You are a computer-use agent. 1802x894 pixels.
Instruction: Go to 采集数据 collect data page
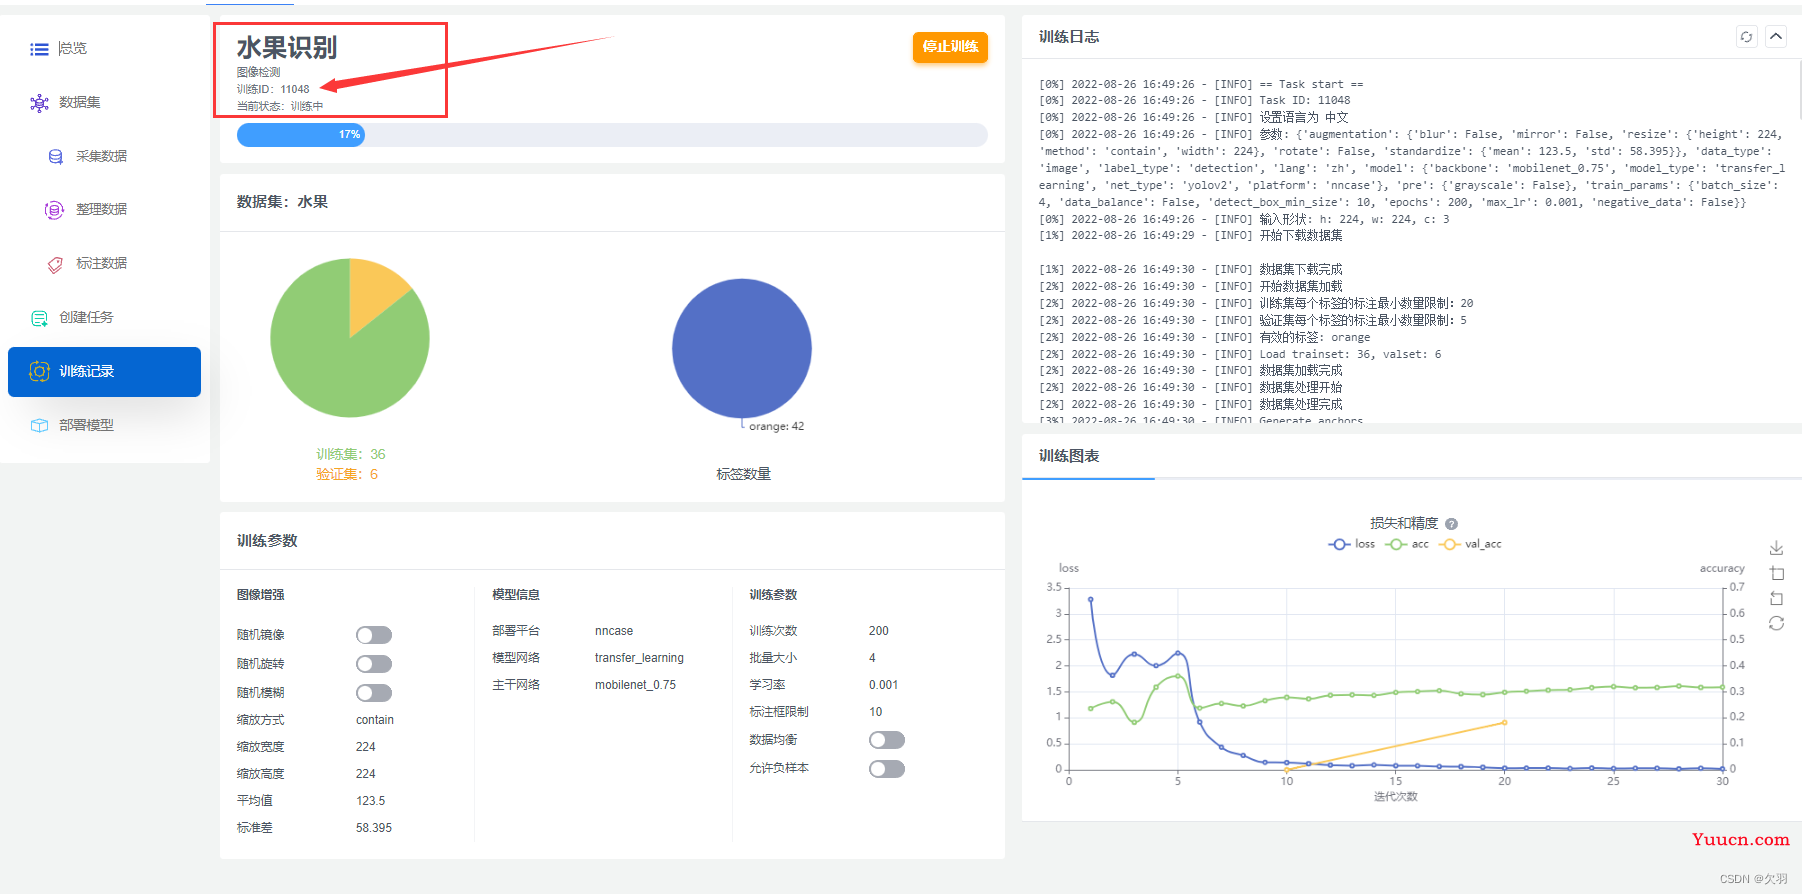click(x=104, y=156)
